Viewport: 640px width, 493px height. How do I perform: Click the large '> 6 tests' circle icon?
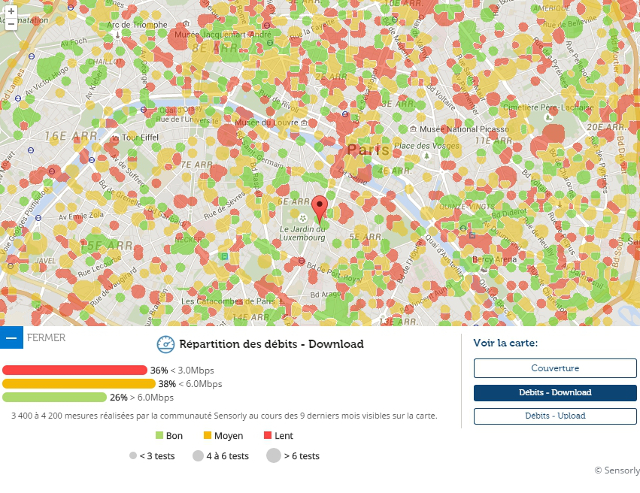pos(273,456)
